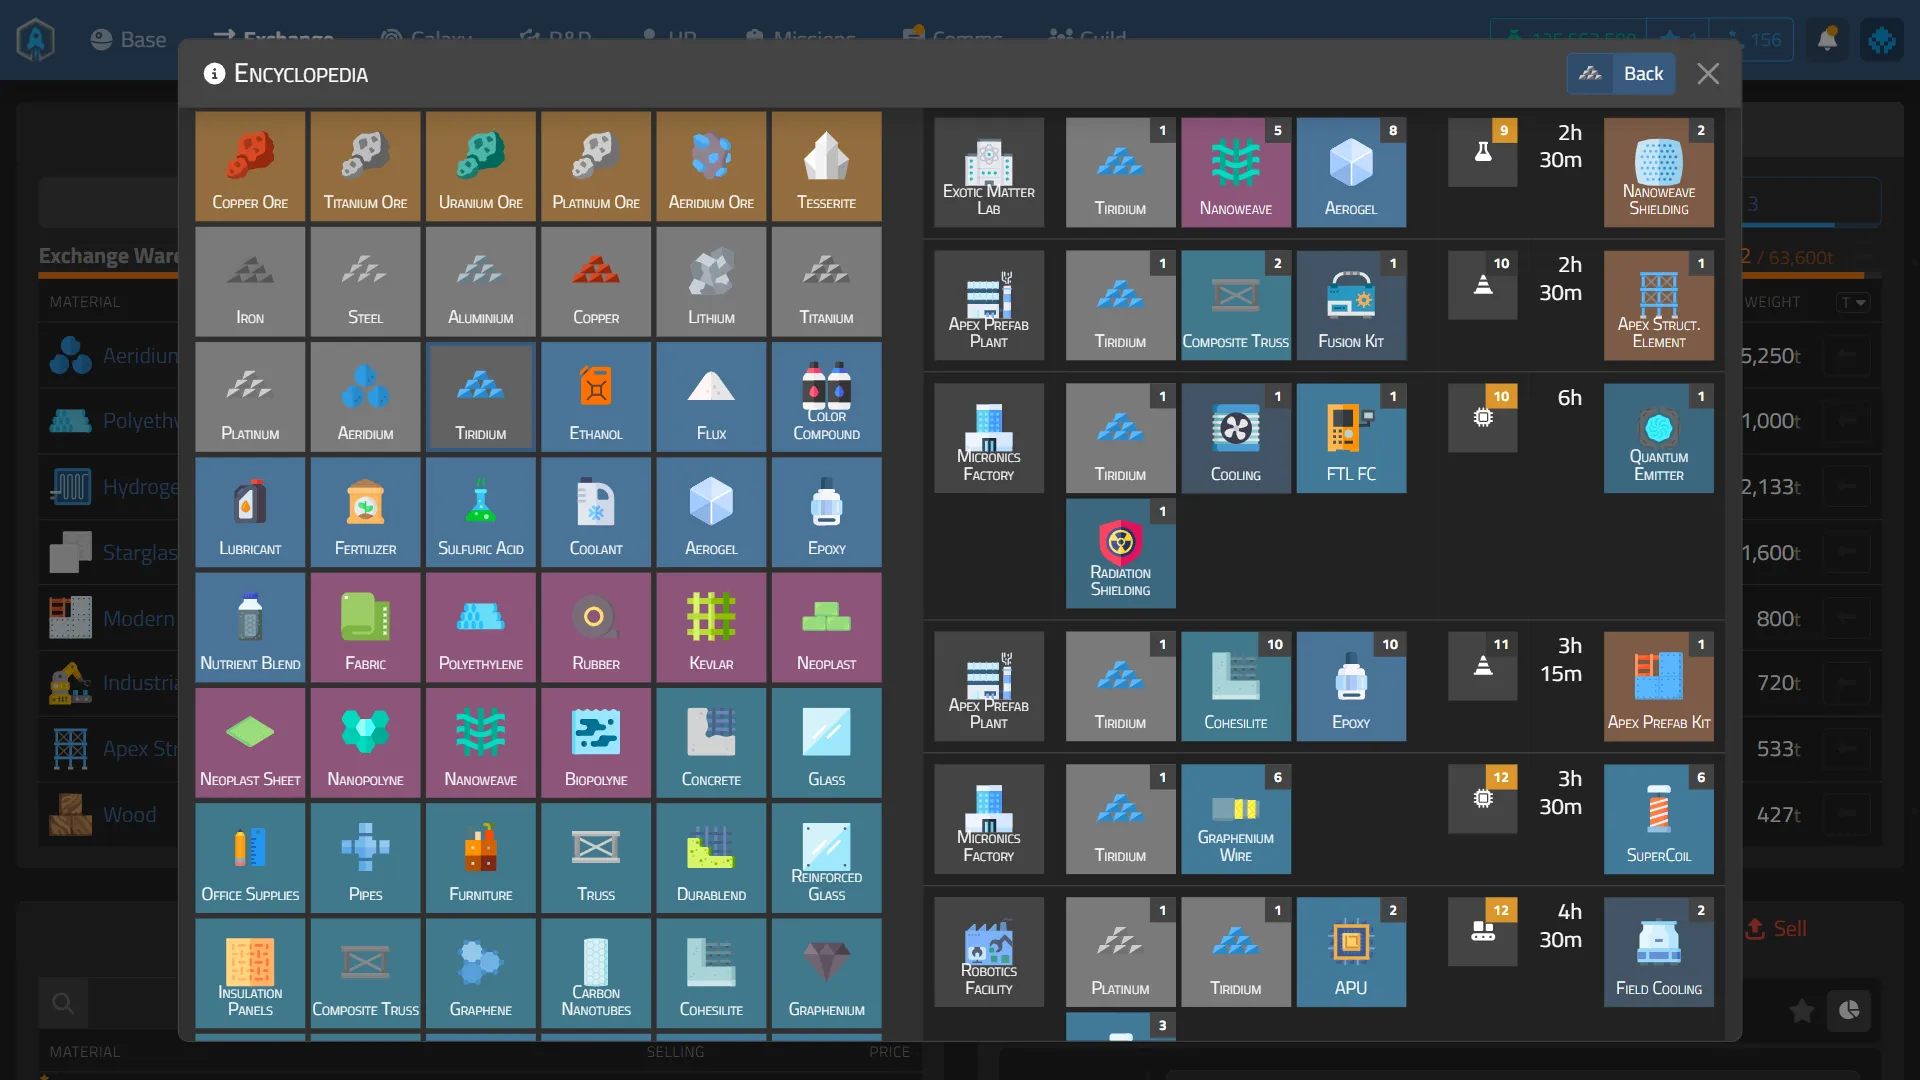The width and height of the screenshot is (1920, 1080).
Task: Open the game logo menu icon
Action: tap(36, 40)
